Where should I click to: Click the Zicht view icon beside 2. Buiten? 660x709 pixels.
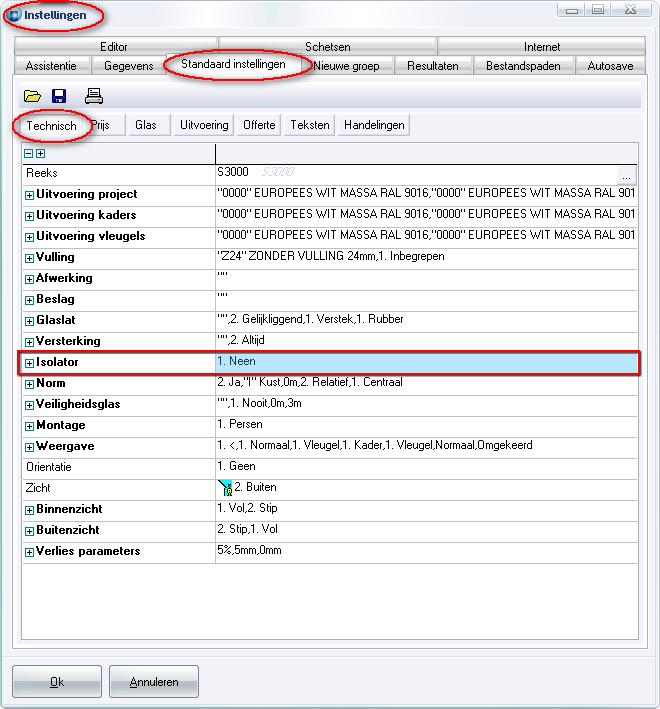[x=225, y=488]
